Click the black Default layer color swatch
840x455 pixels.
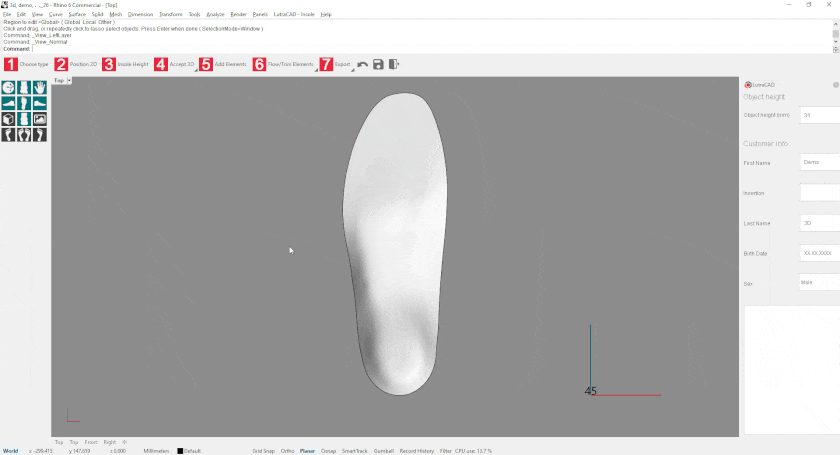[x=180, y=451]
